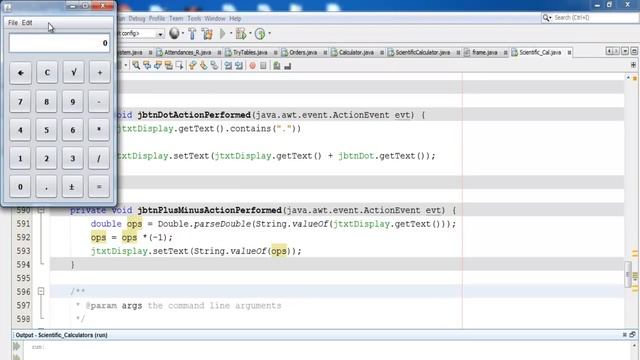Image resolution: width=640 pixels, height=360 pixels.
Task: Click the Shift Line Right editor icon
Action: pos(239,66)
